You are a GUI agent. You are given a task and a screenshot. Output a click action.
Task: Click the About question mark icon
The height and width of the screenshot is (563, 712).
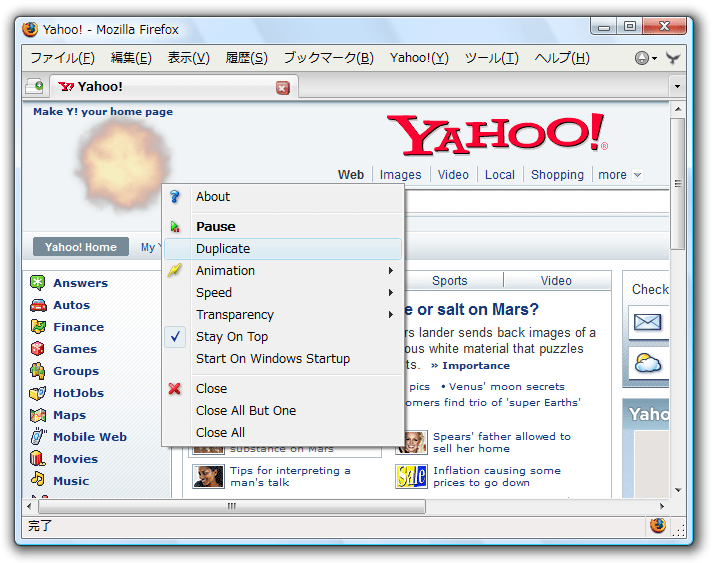pos(175,197)
